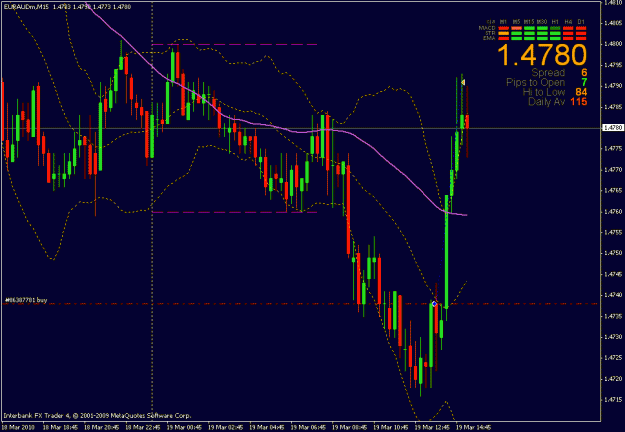Click the '19 Mar 14:45' time label
Image resolution: width=625 pixels, height=432 pixels.
click(x=474, y=427)
